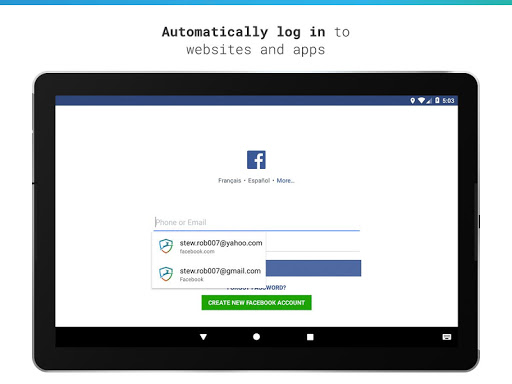
Task: Tap shield icon beside gmail.com account
Action: 166,274
